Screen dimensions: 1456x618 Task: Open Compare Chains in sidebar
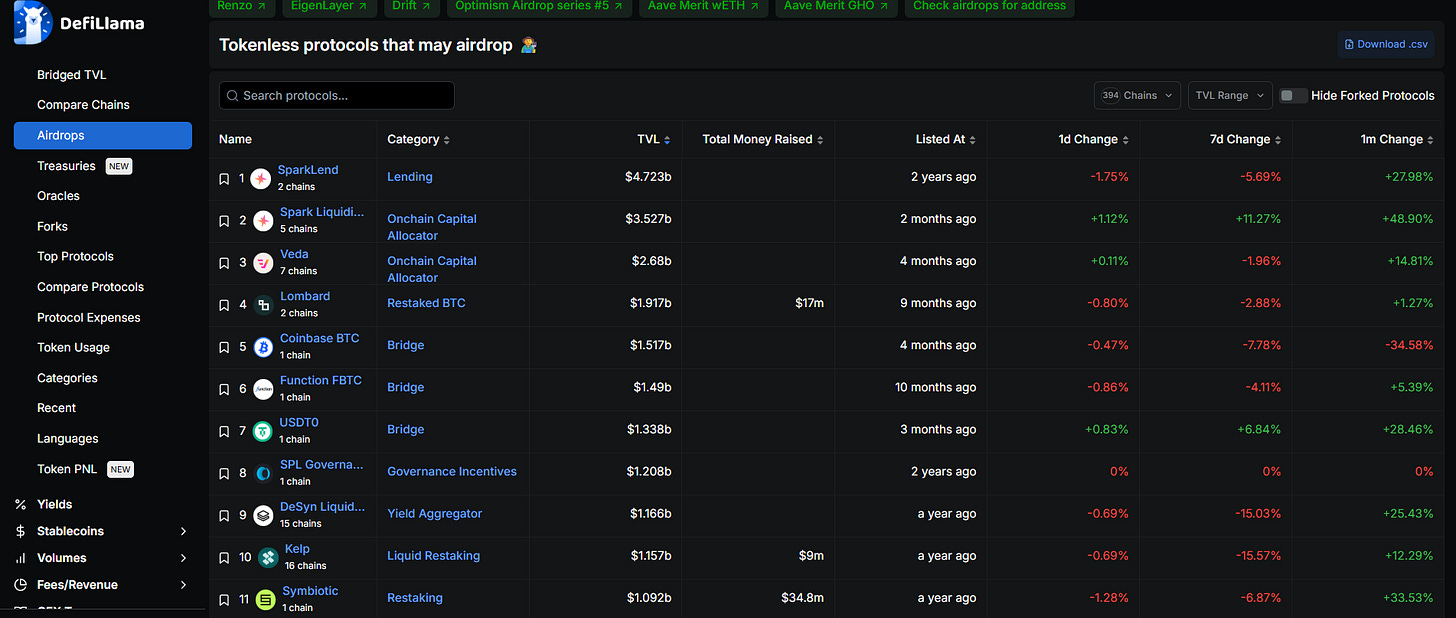click(83, 105)
